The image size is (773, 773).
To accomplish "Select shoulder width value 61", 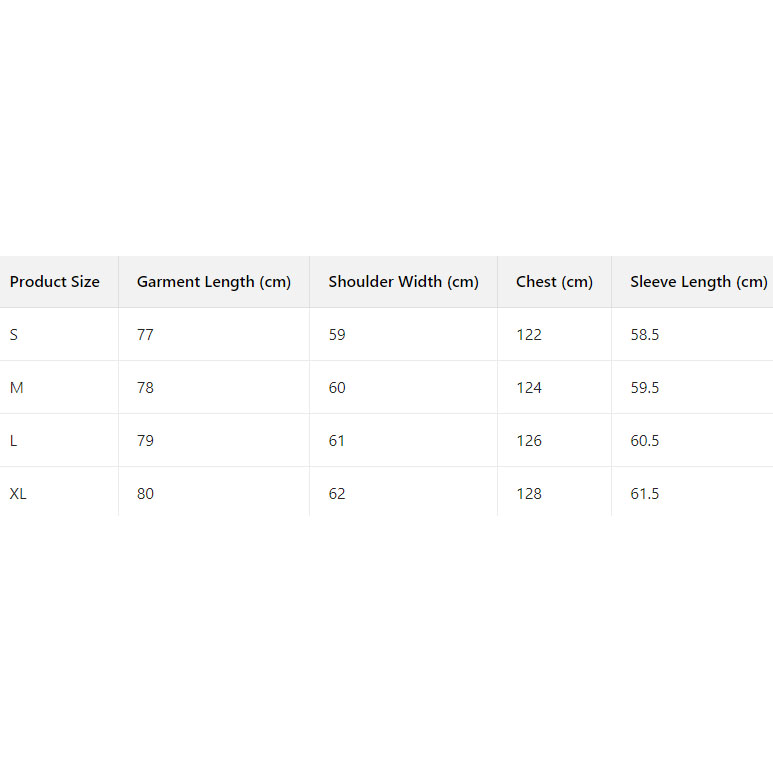I will [x=337, y=441].
